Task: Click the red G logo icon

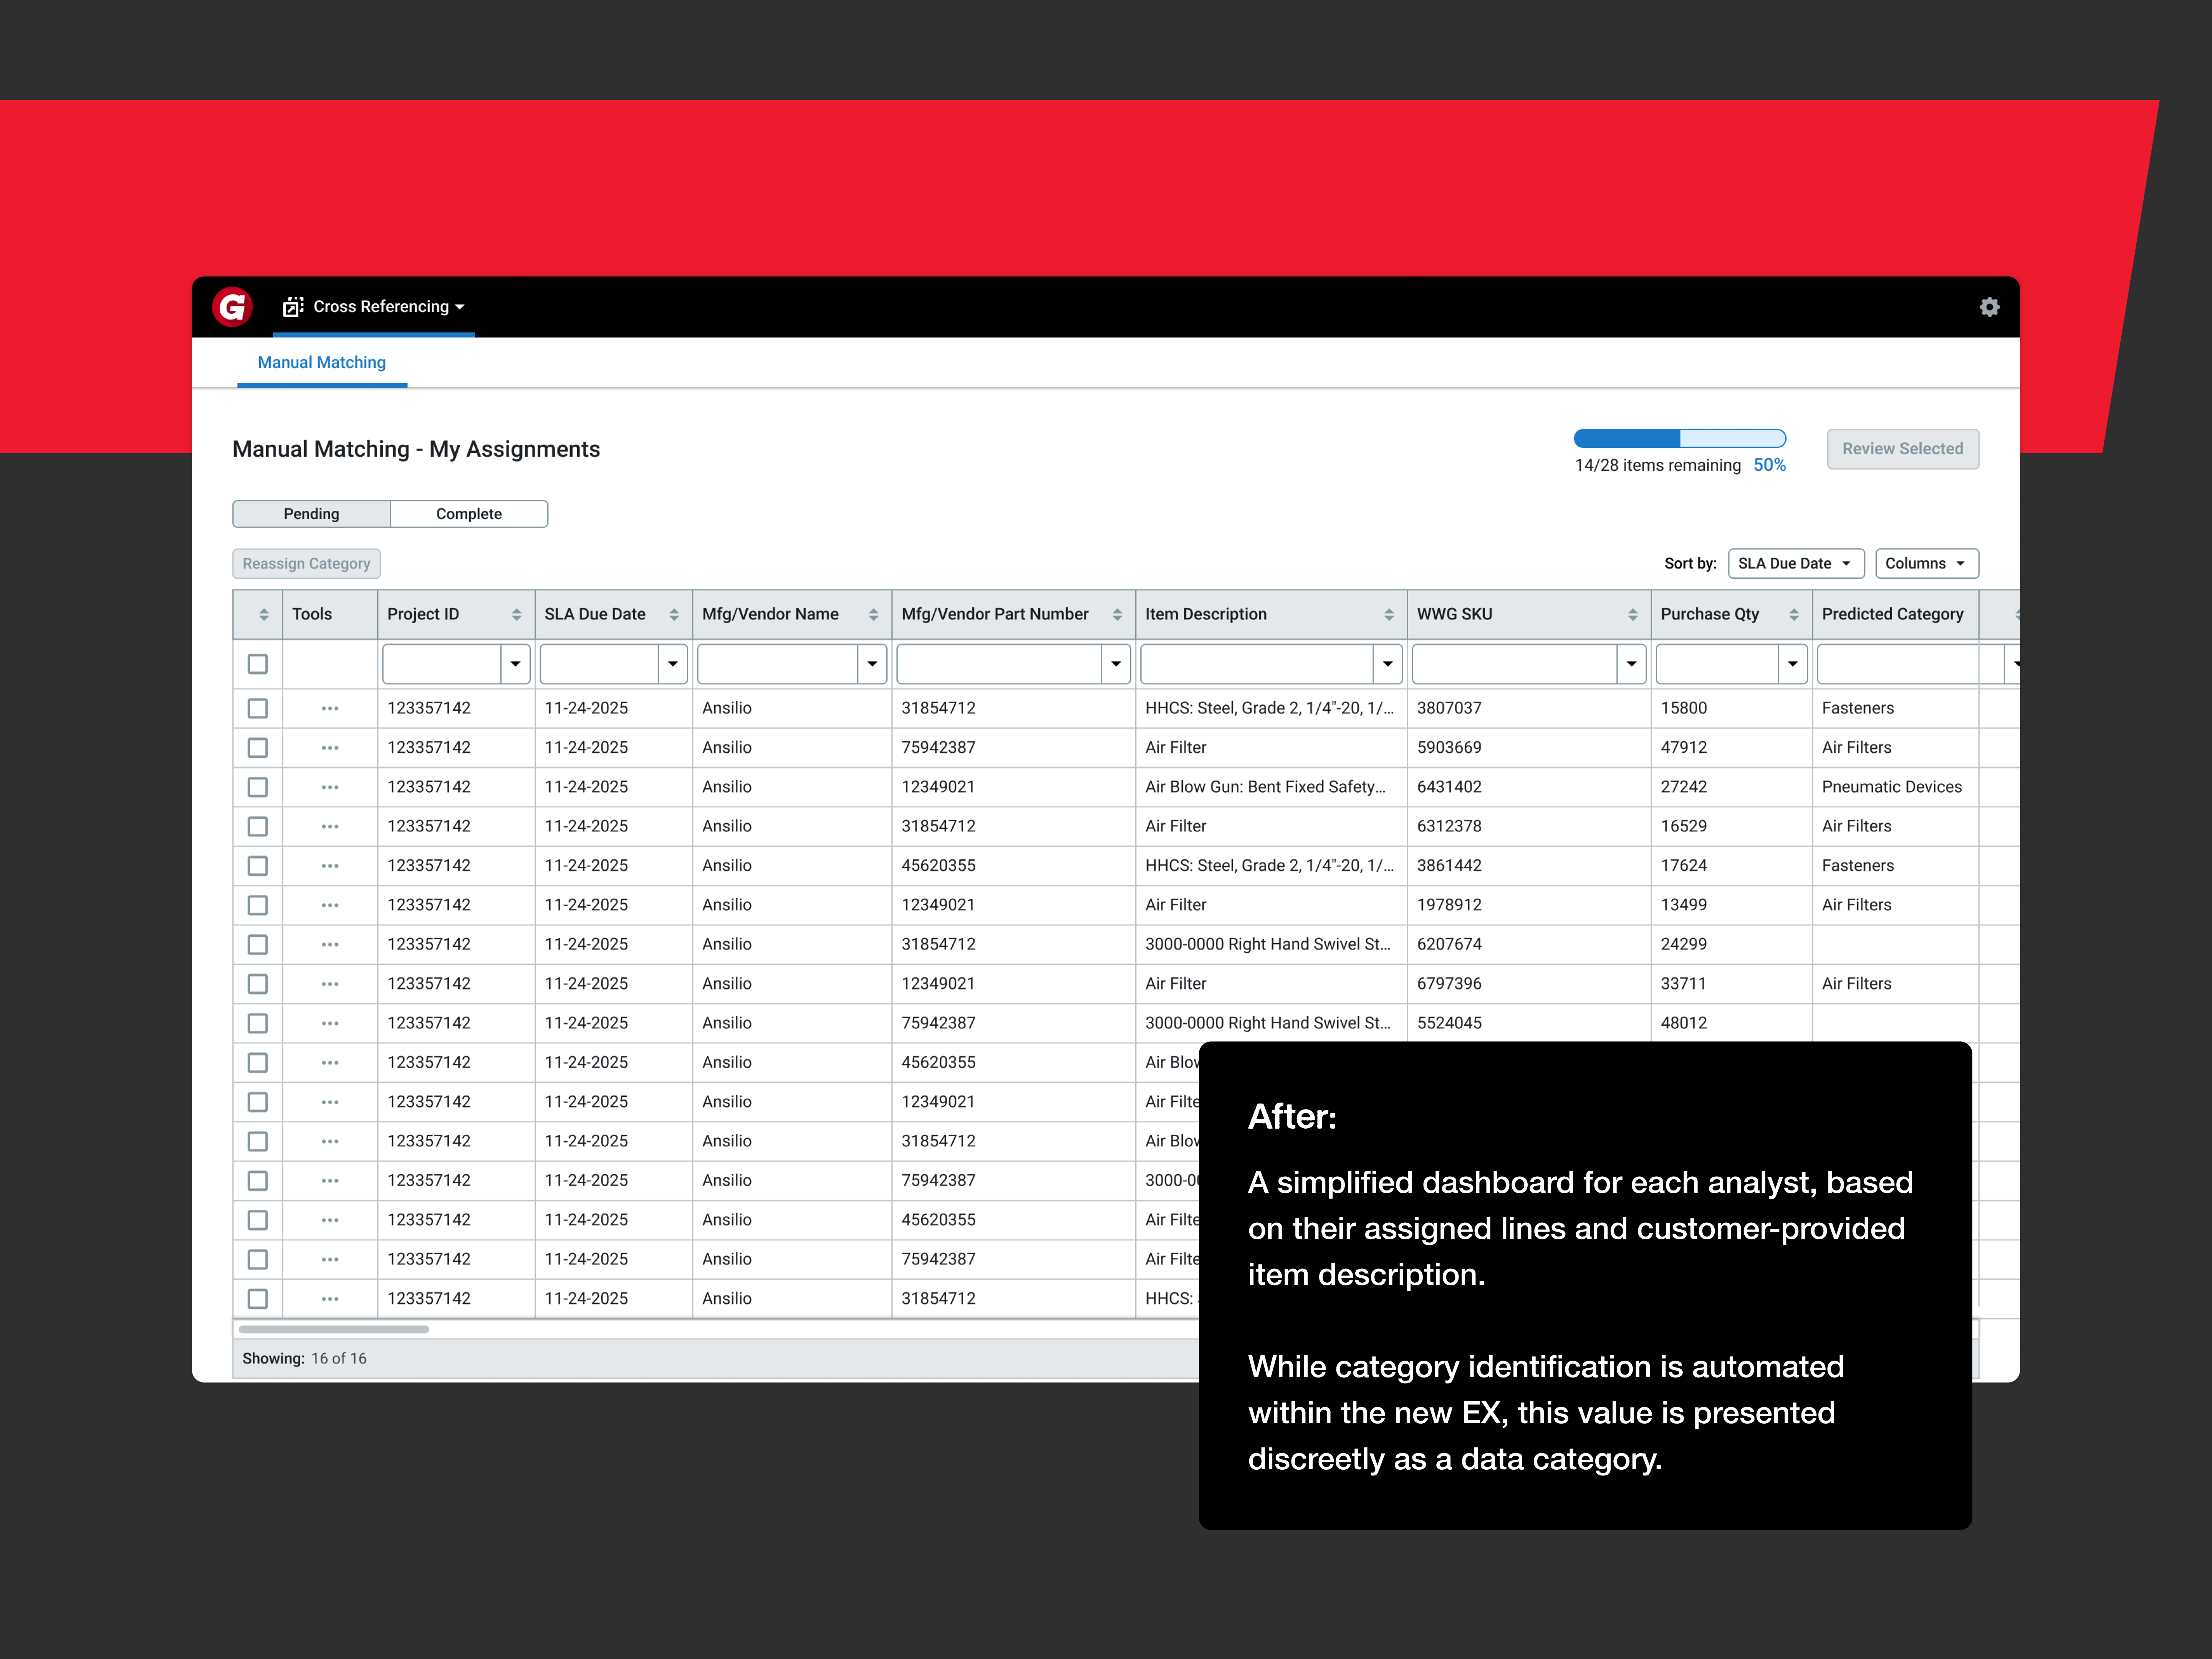Action: point(232,307)
